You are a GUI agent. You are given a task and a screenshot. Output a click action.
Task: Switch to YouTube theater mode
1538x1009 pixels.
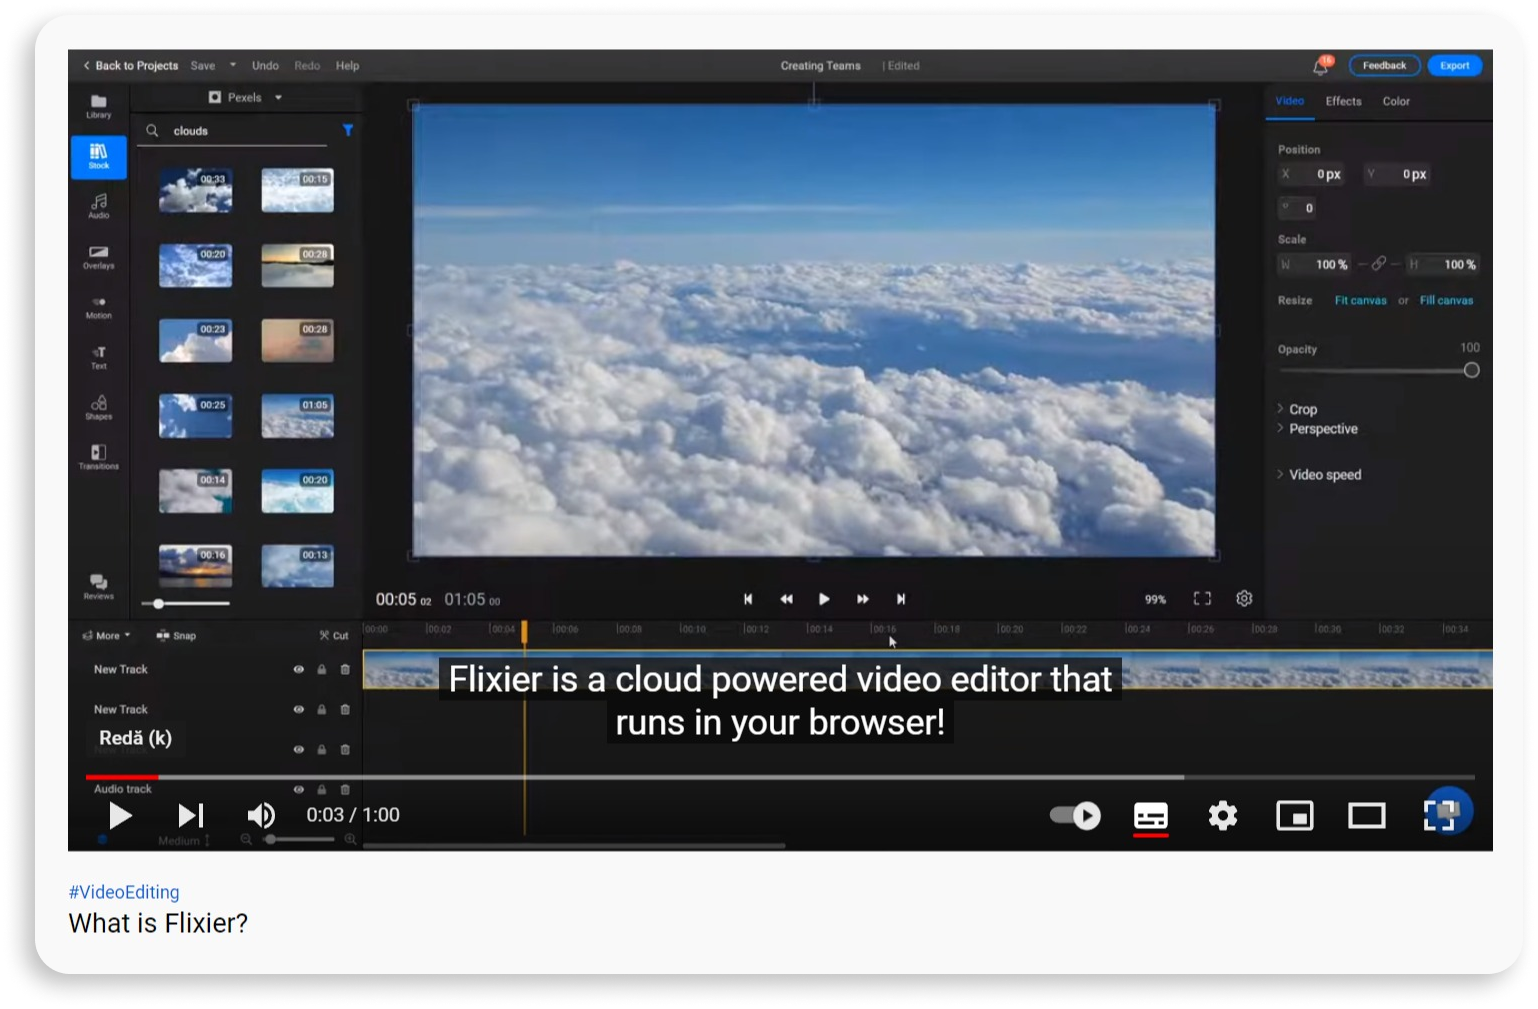(x=1367, y=816)
